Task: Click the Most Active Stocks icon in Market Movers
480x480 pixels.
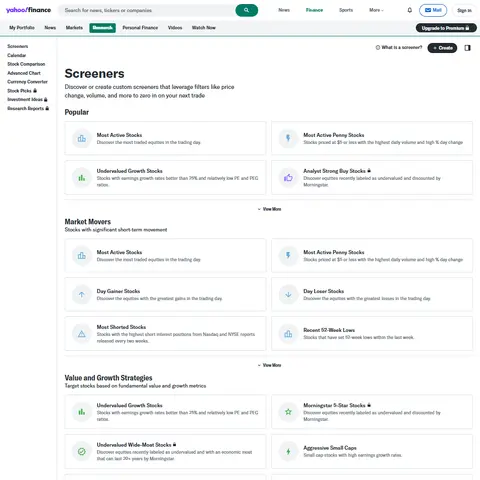Action: pos(82,256)
